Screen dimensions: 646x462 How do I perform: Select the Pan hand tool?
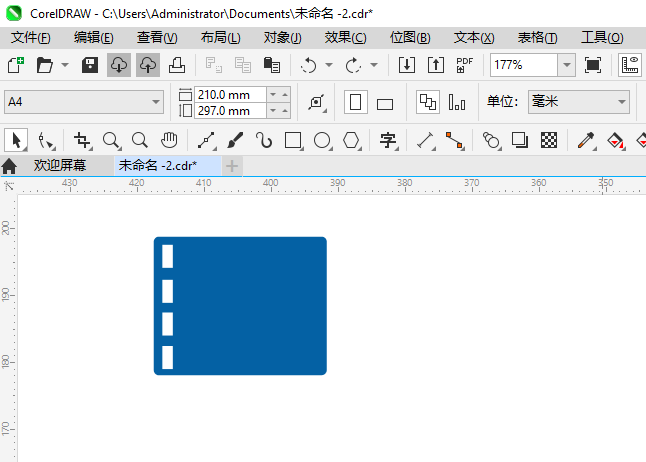coord(169,141)
